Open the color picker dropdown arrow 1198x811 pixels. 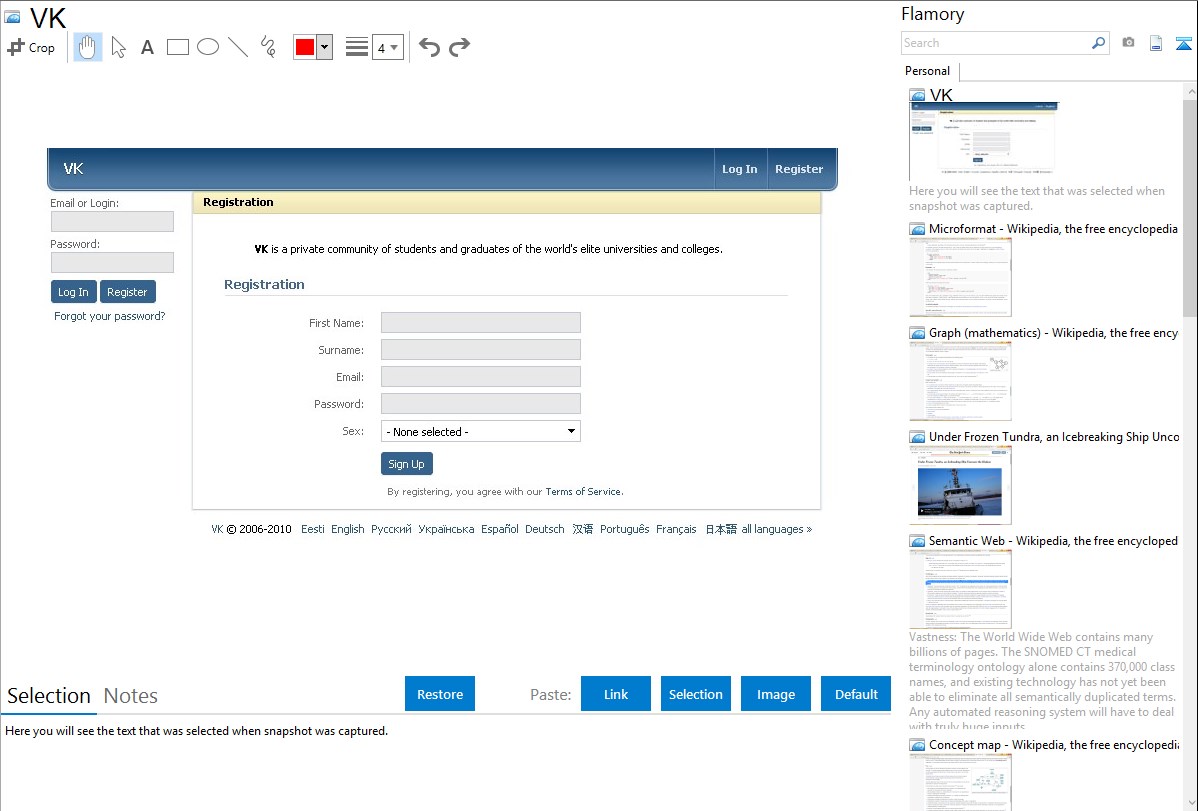point(324,47)
